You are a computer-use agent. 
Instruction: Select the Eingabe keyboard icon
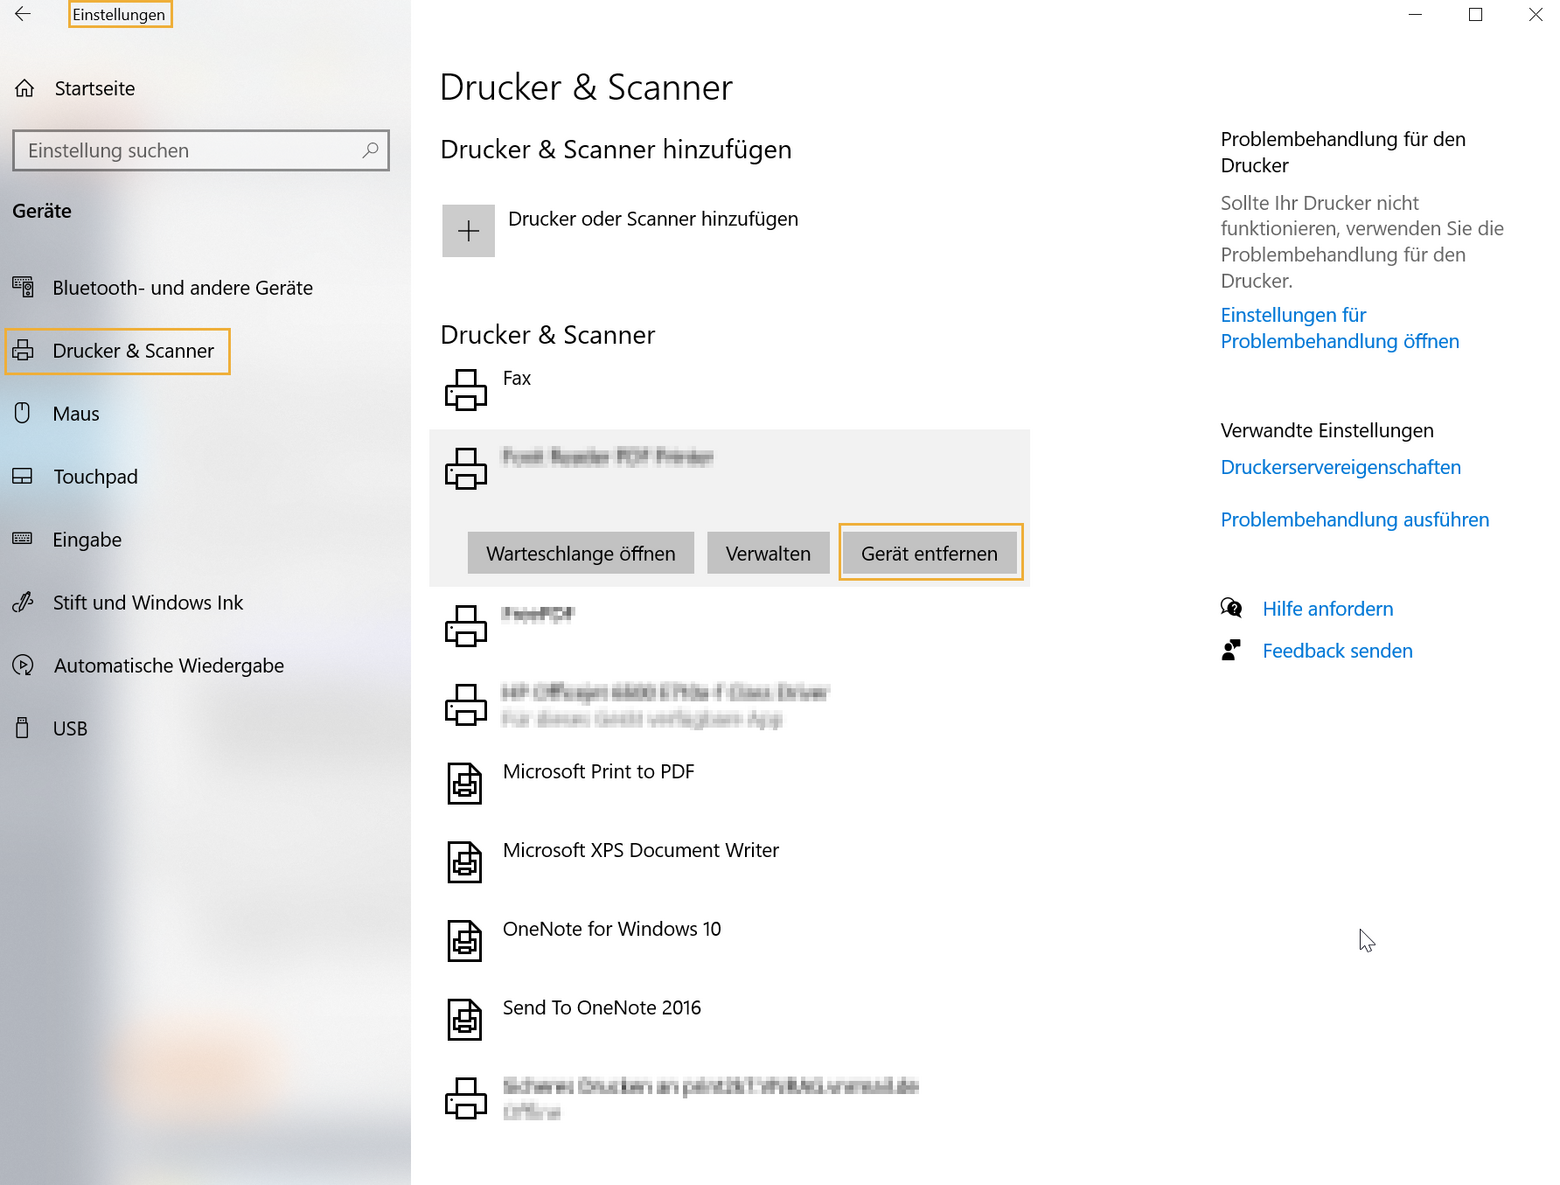click(22, 539)
